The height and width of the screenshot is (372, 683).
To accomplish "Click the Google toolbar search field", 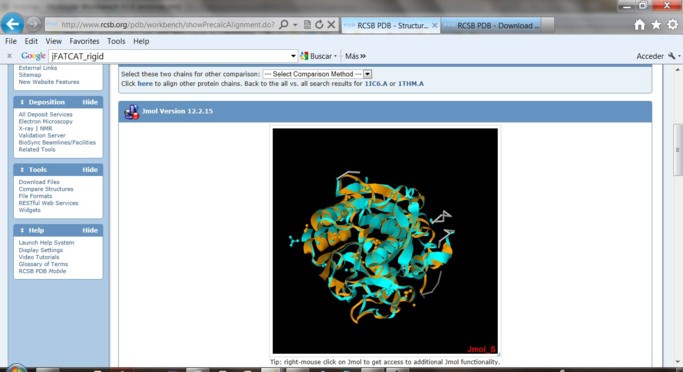I will click(x=170, y=56).
